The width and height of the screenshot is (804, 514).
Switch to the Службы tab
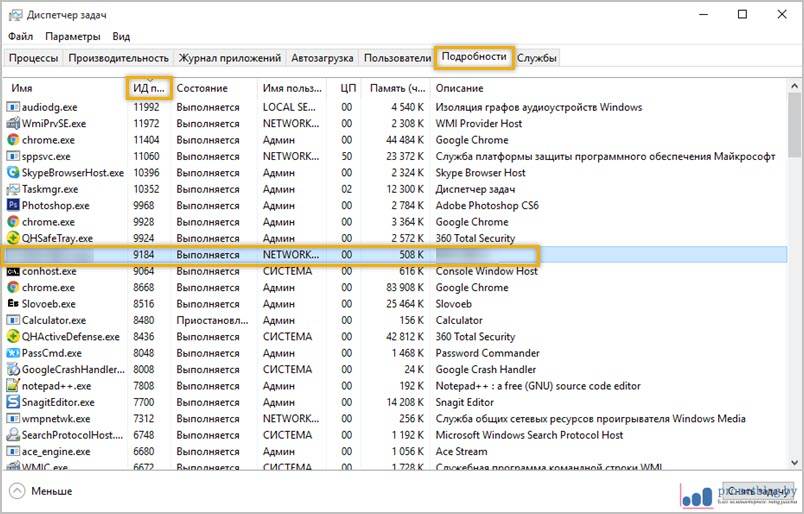[x=538, y=58]
